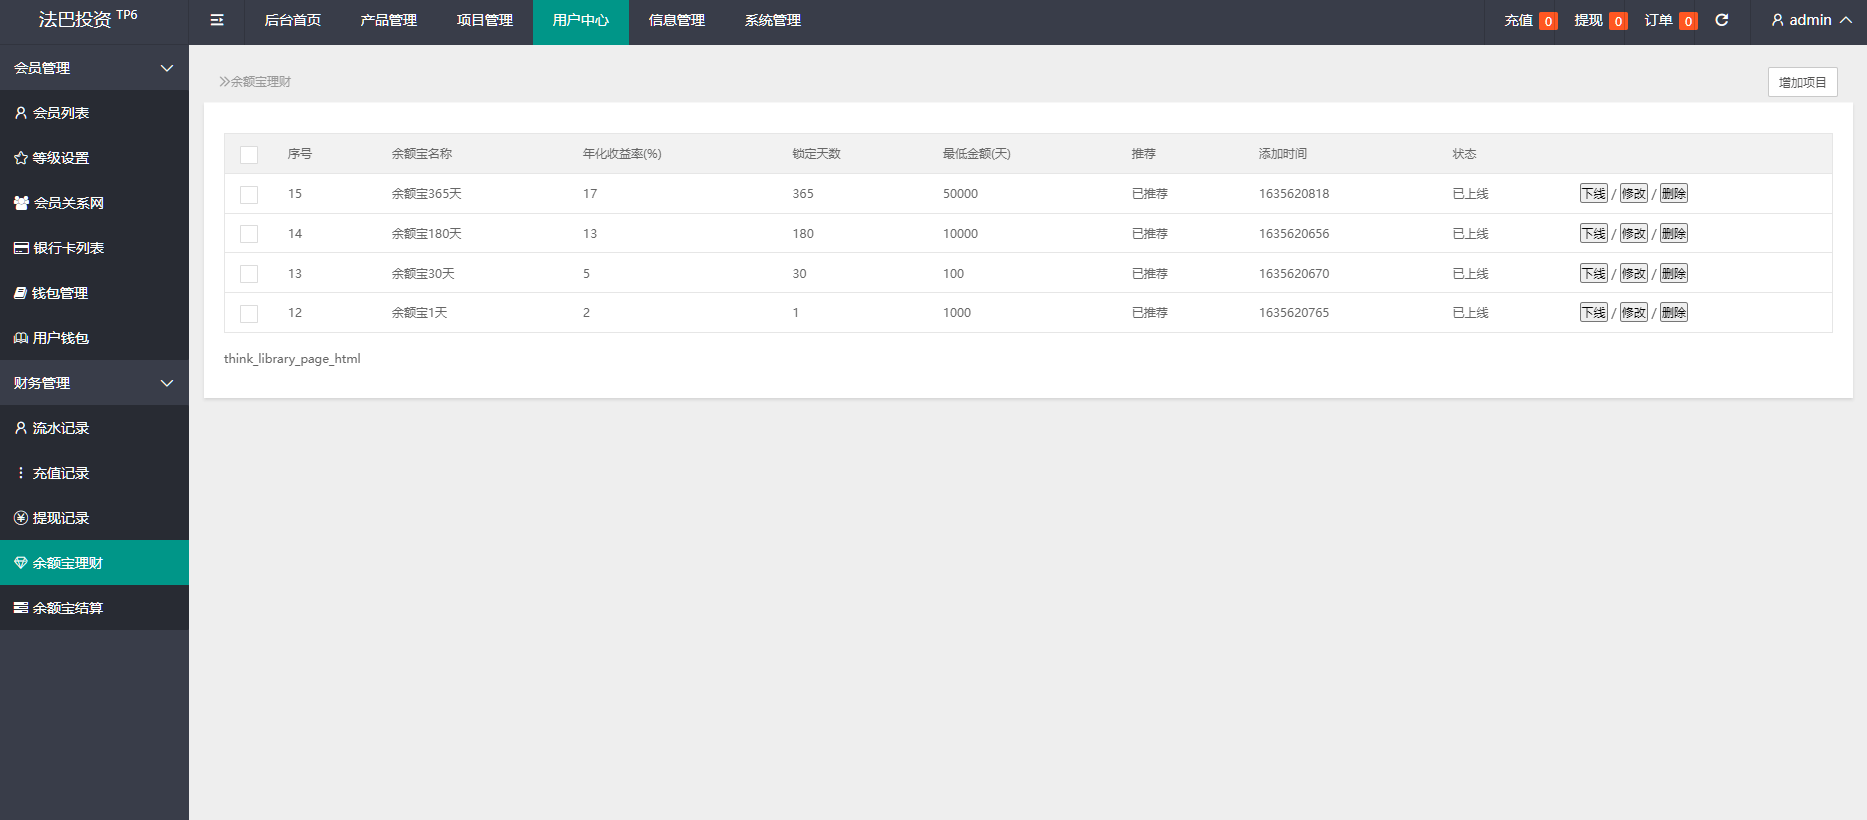The height and width of the screenshot is (820, 1867).
Task: Collapse the 财务管理 sidebar section
Action: tap(167, 383)
